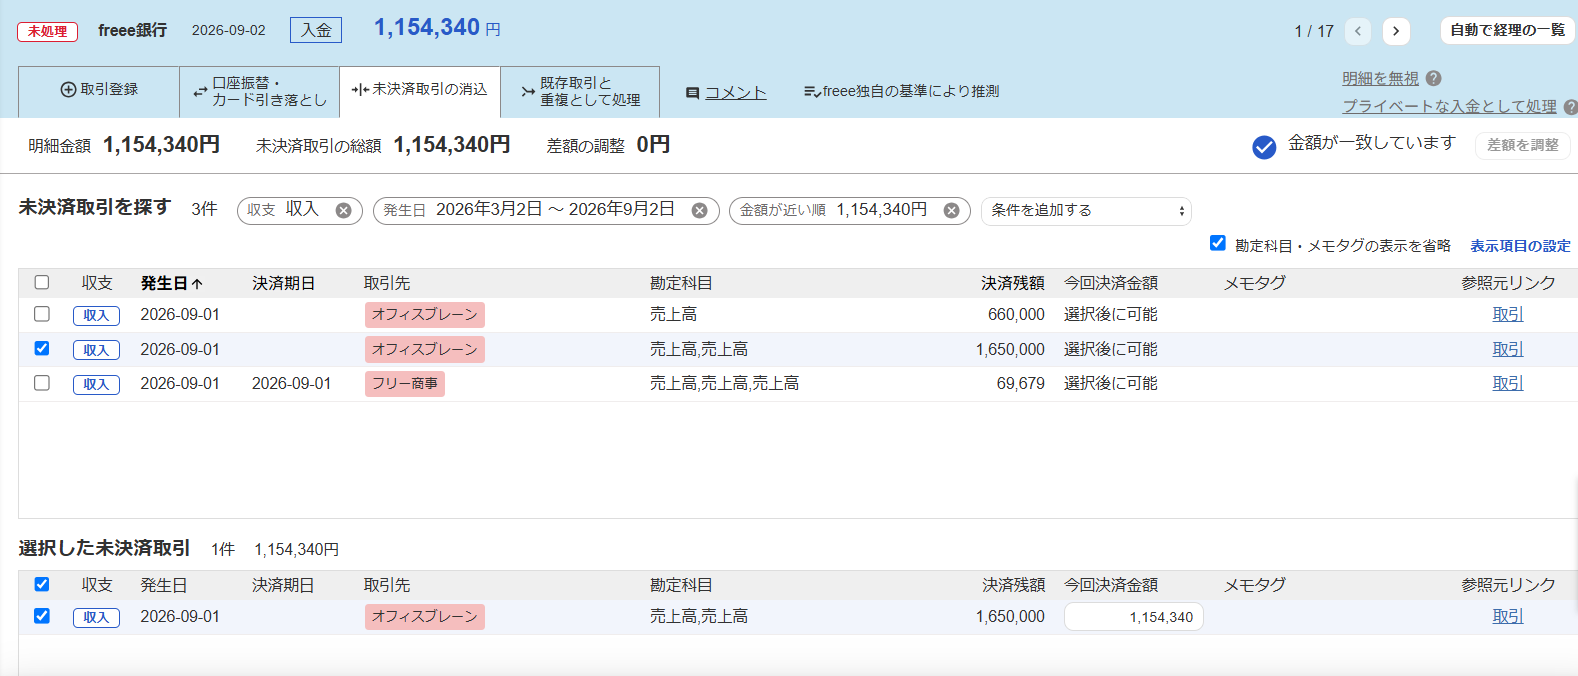Click the 収入 badge in the フリー商事 row
Image resolution: width=1578 pixels, height=676 pixels.
pyautogui.click(x=96, y=384)
